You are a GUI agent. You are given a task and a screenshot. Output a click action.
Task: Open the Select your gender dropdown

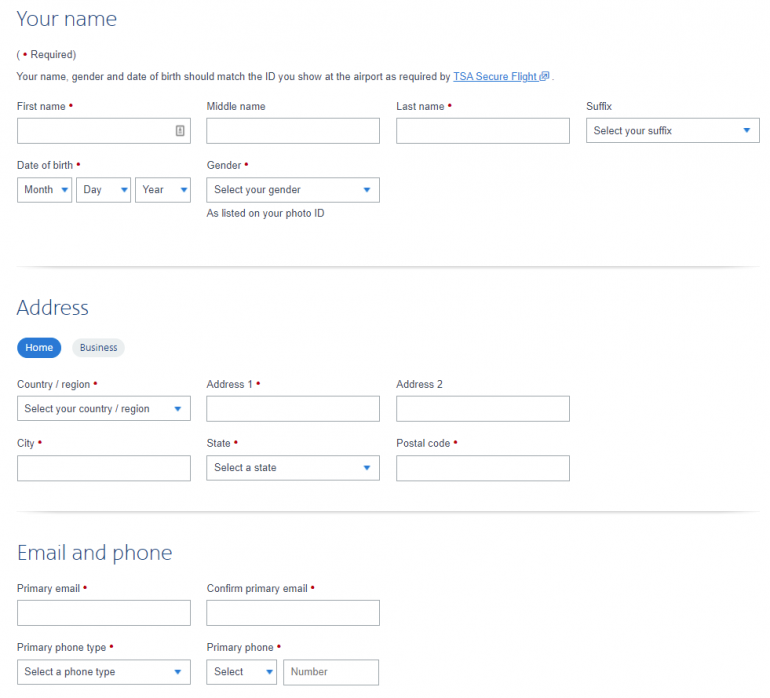[293, 190]
